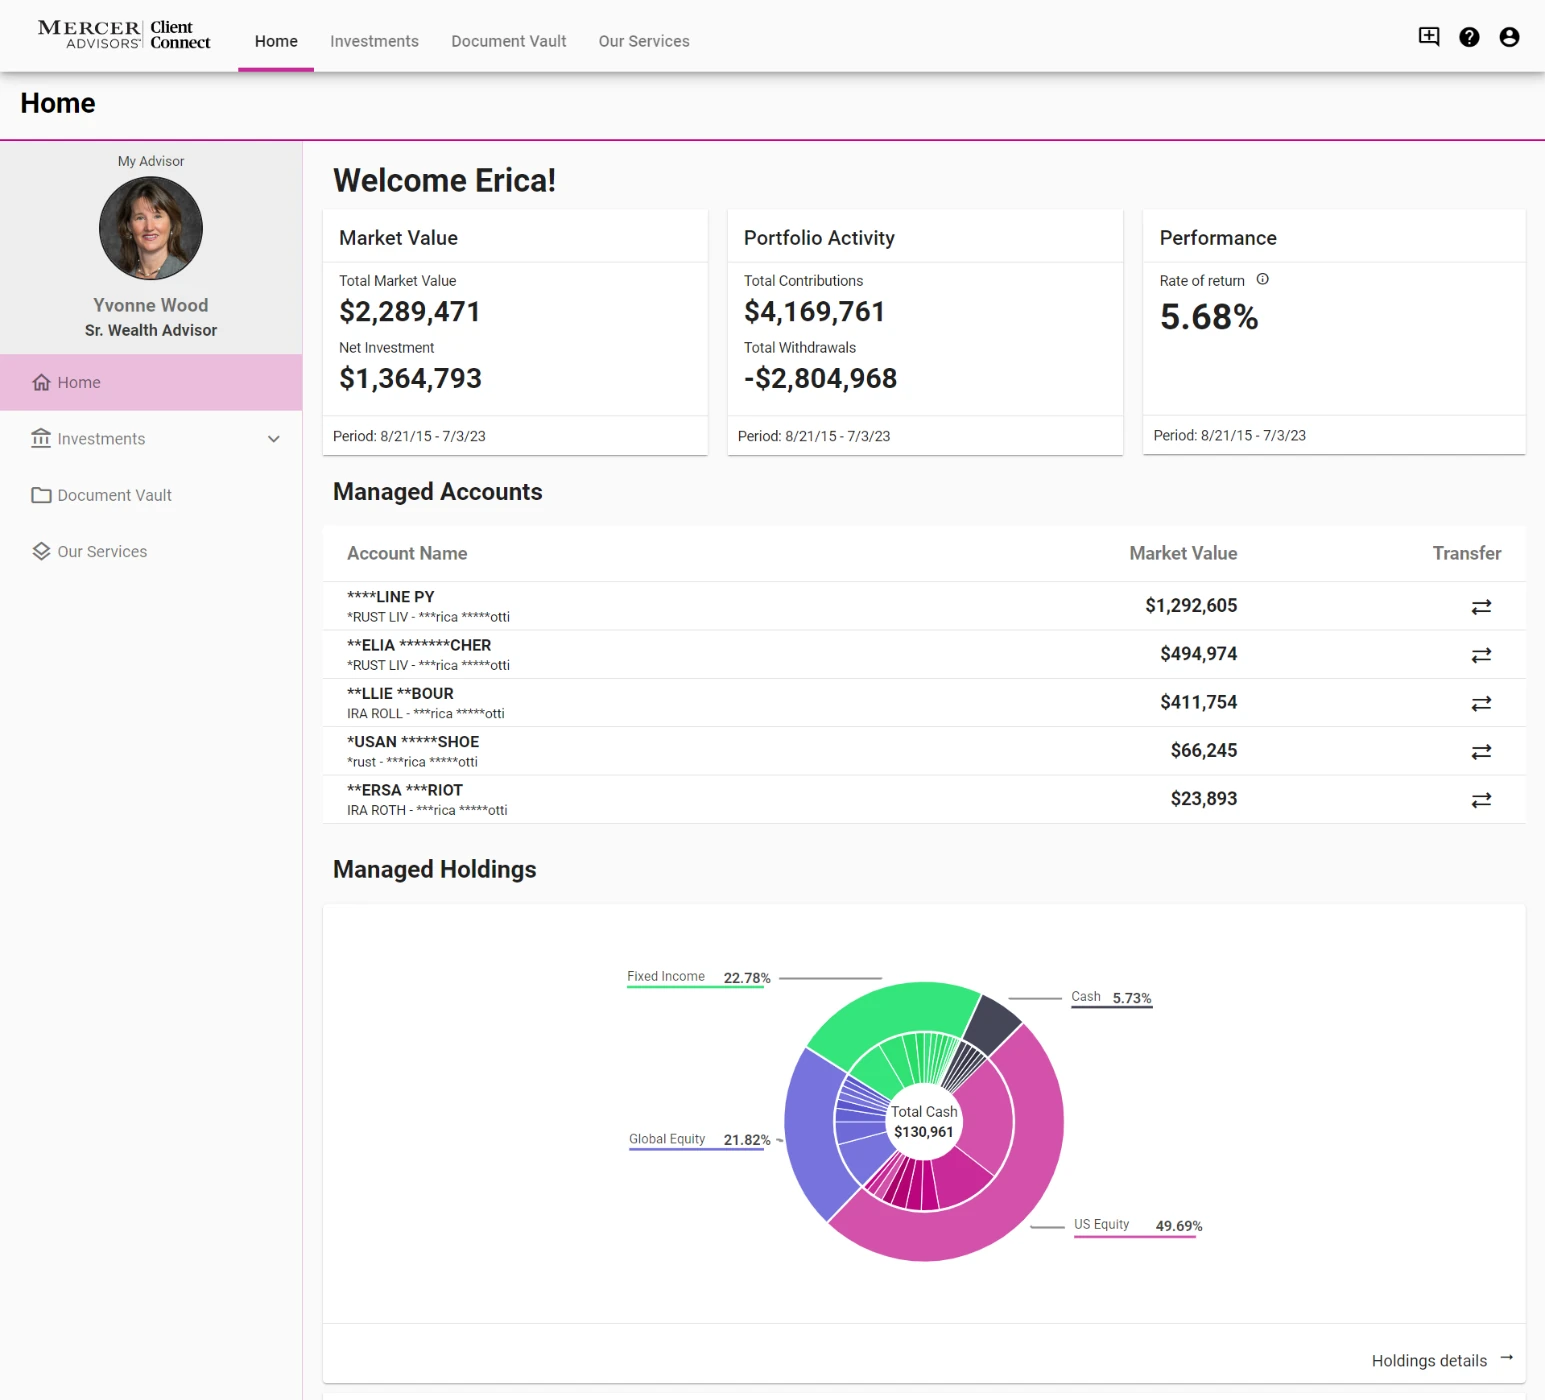Select Investments in the sidebar menu
1545x1400 pixels.
pos(151,438)
